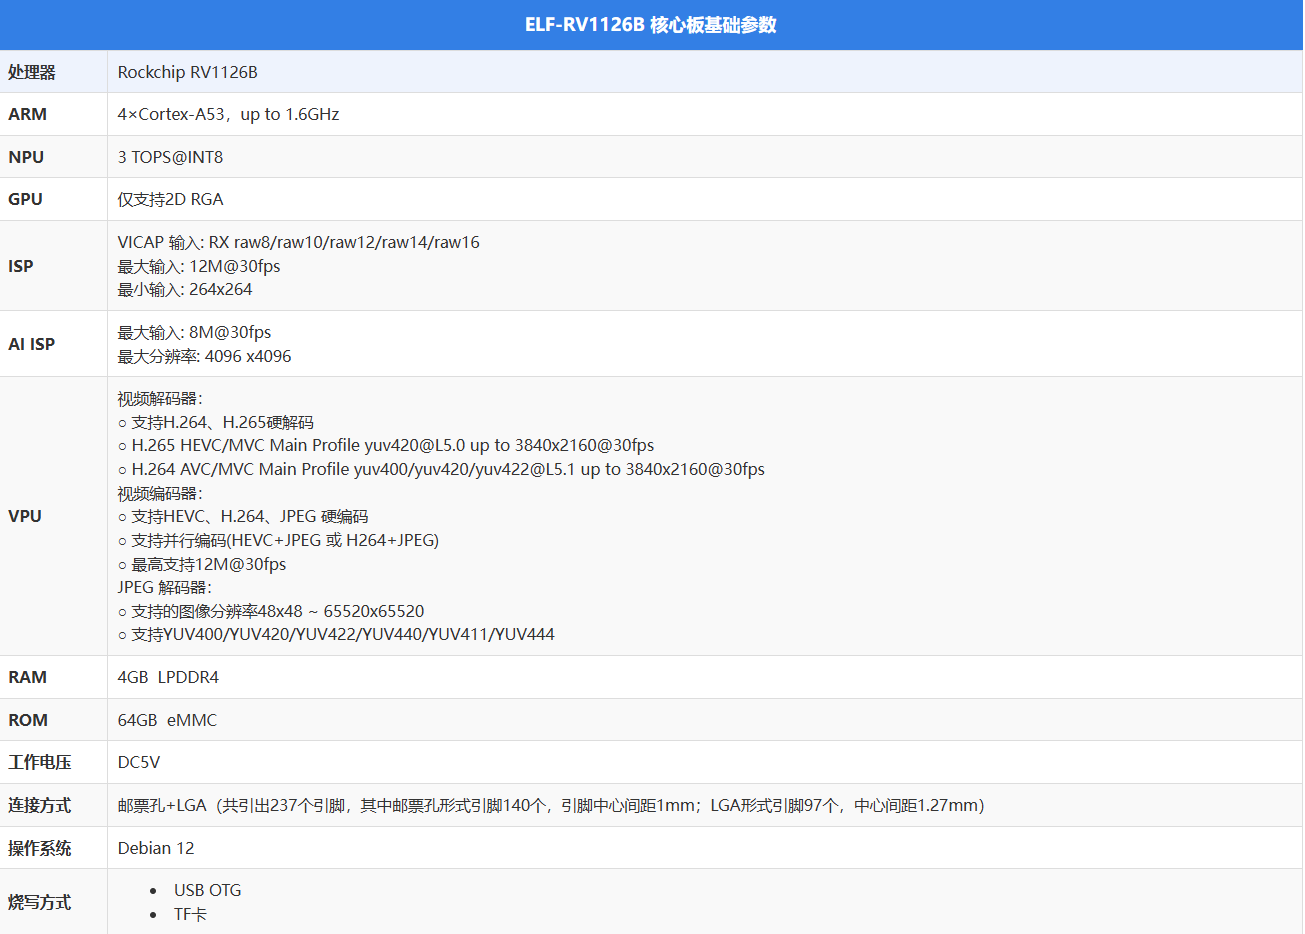This screenshot has width=1305, height=934.
Task: Click the H.265 HEVC/MVC Main Profile line
Action: coord(386,445)
